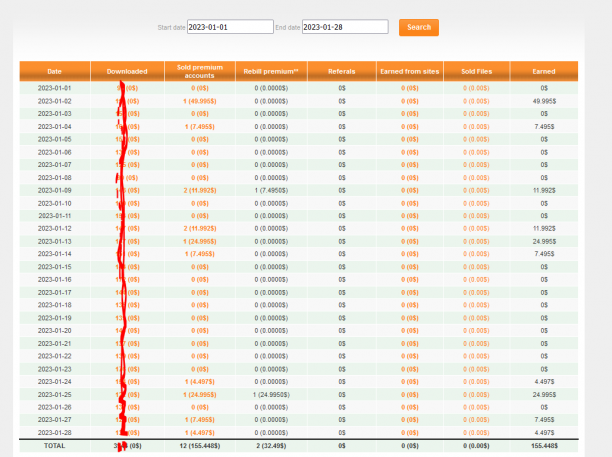Click total sold premium 12 (155.448$)
This screenshot has height=457, width=612.
click(200, 446)
